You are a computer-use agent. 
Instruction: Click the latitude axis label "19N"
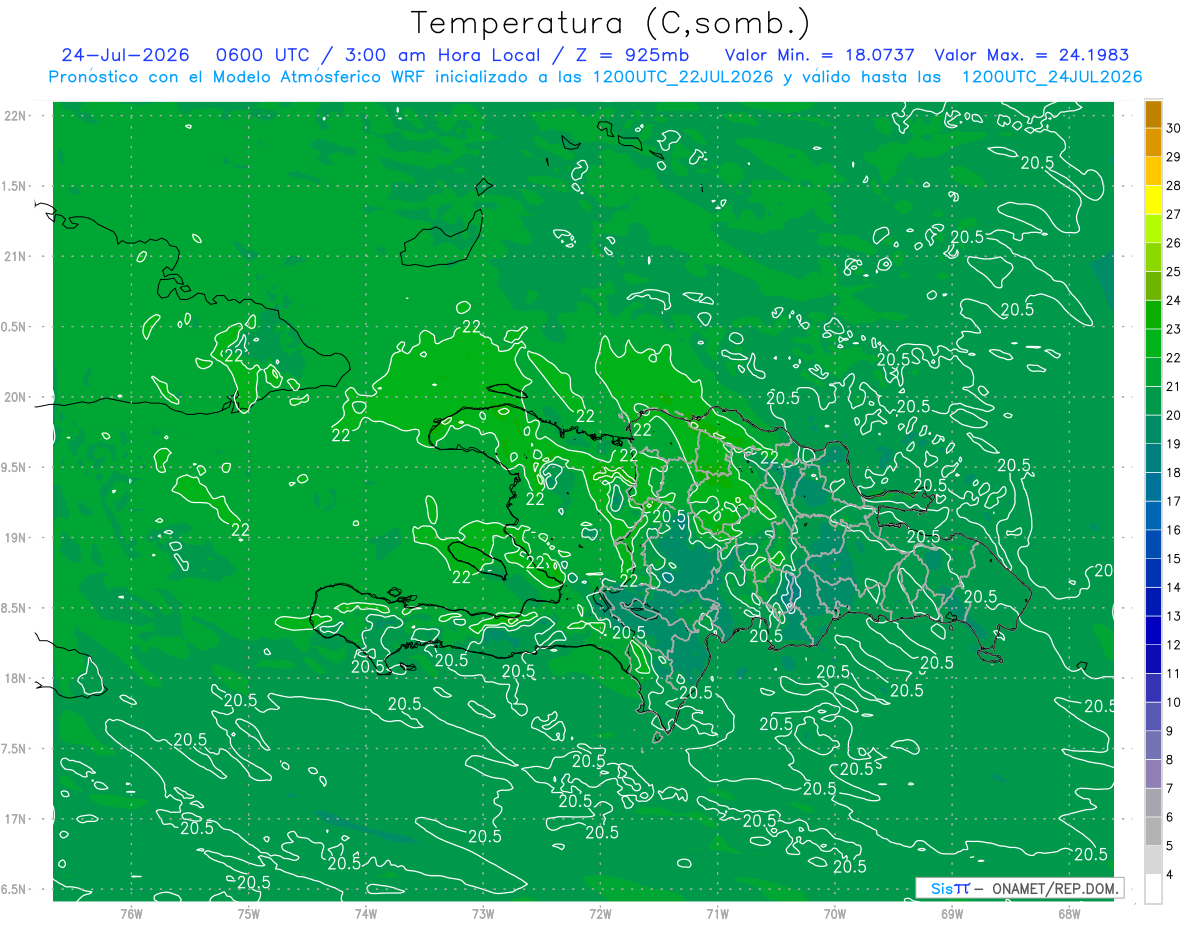point(16,538)
